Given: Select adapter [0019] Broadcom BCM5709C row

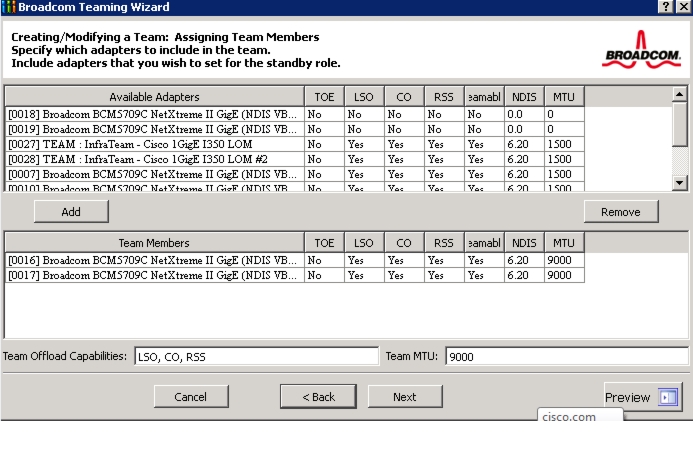Looking at the screenshot, I should click(x=295, y=129).
